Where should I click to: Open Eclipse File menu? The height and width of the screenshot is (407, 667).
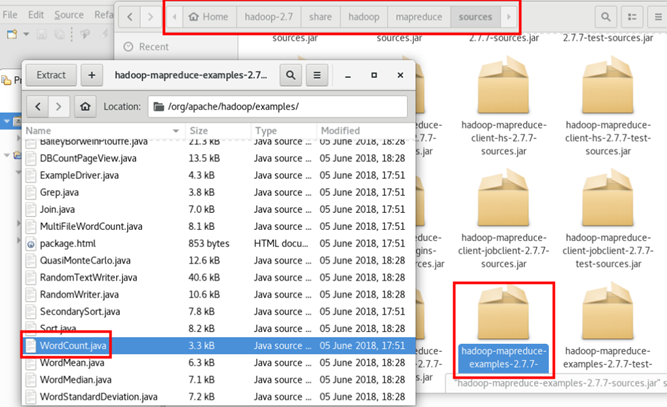tap(10, 15)
